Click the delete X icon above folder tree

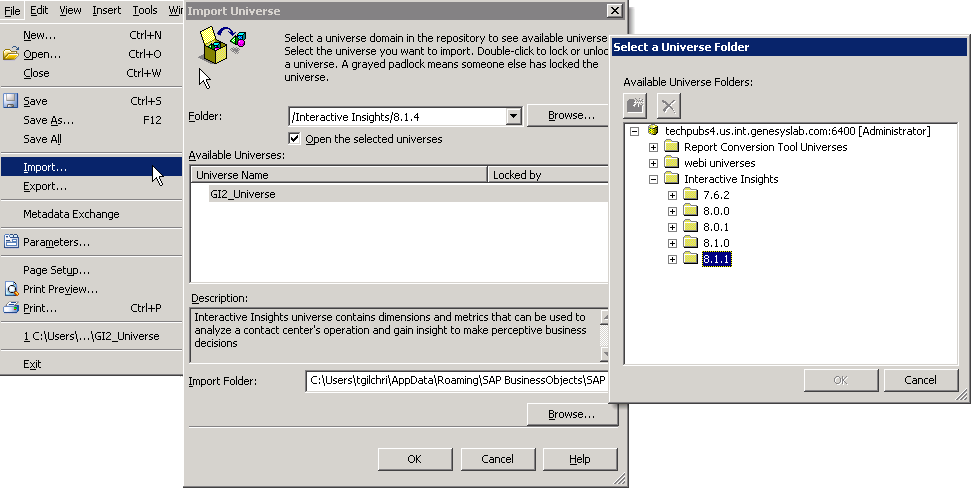[668, 105]
